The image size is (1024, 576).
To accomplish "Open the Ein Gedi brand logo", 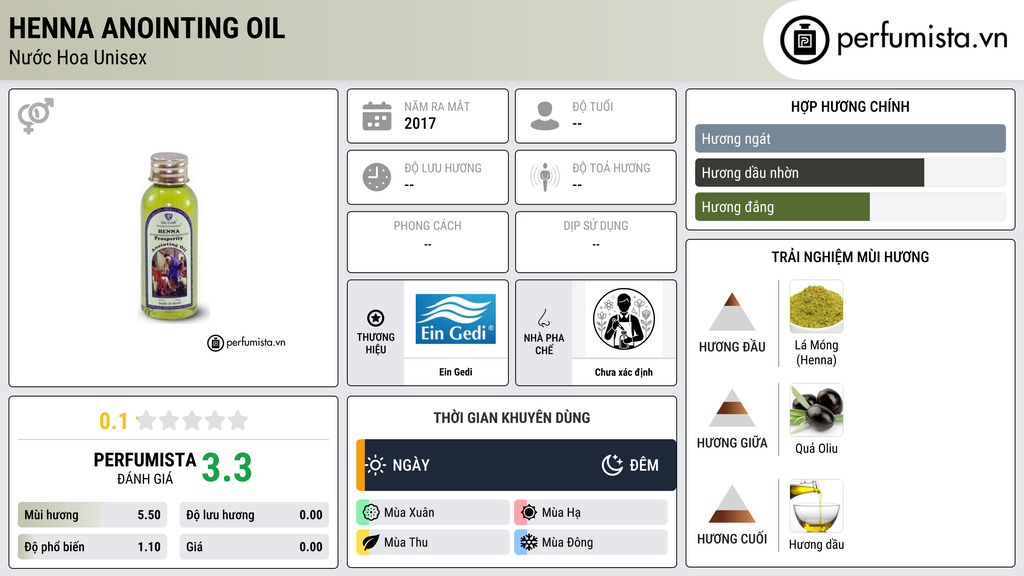I will pyautogui.click(x=455, y=319).
